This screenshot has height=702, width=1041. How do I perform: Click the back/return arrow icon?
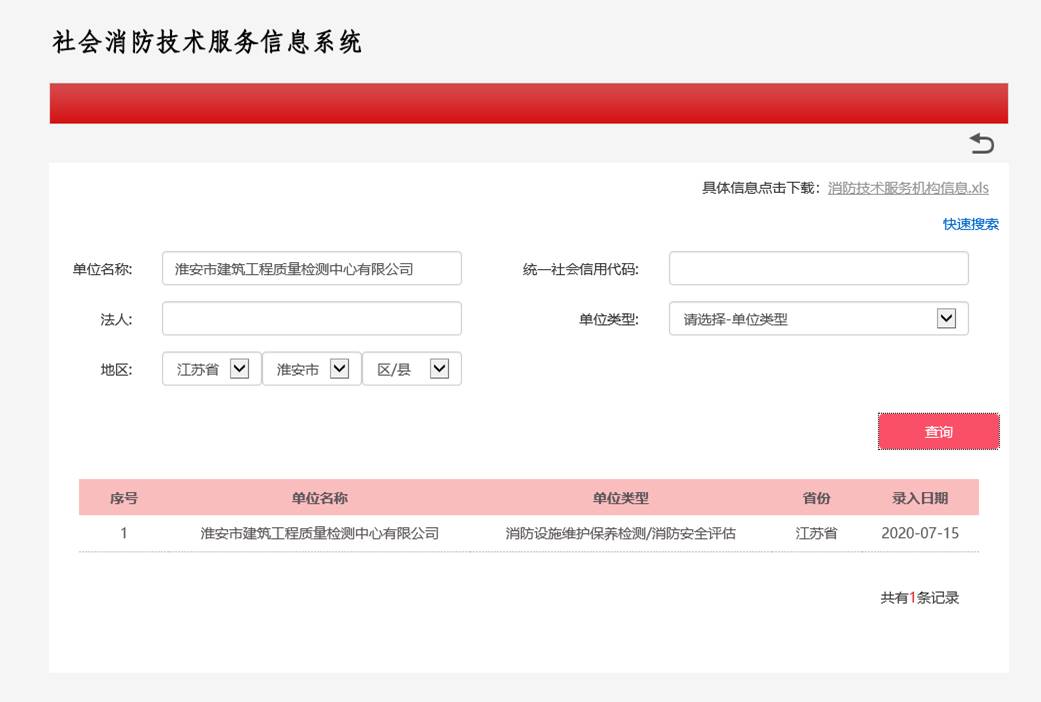point(983,143)
